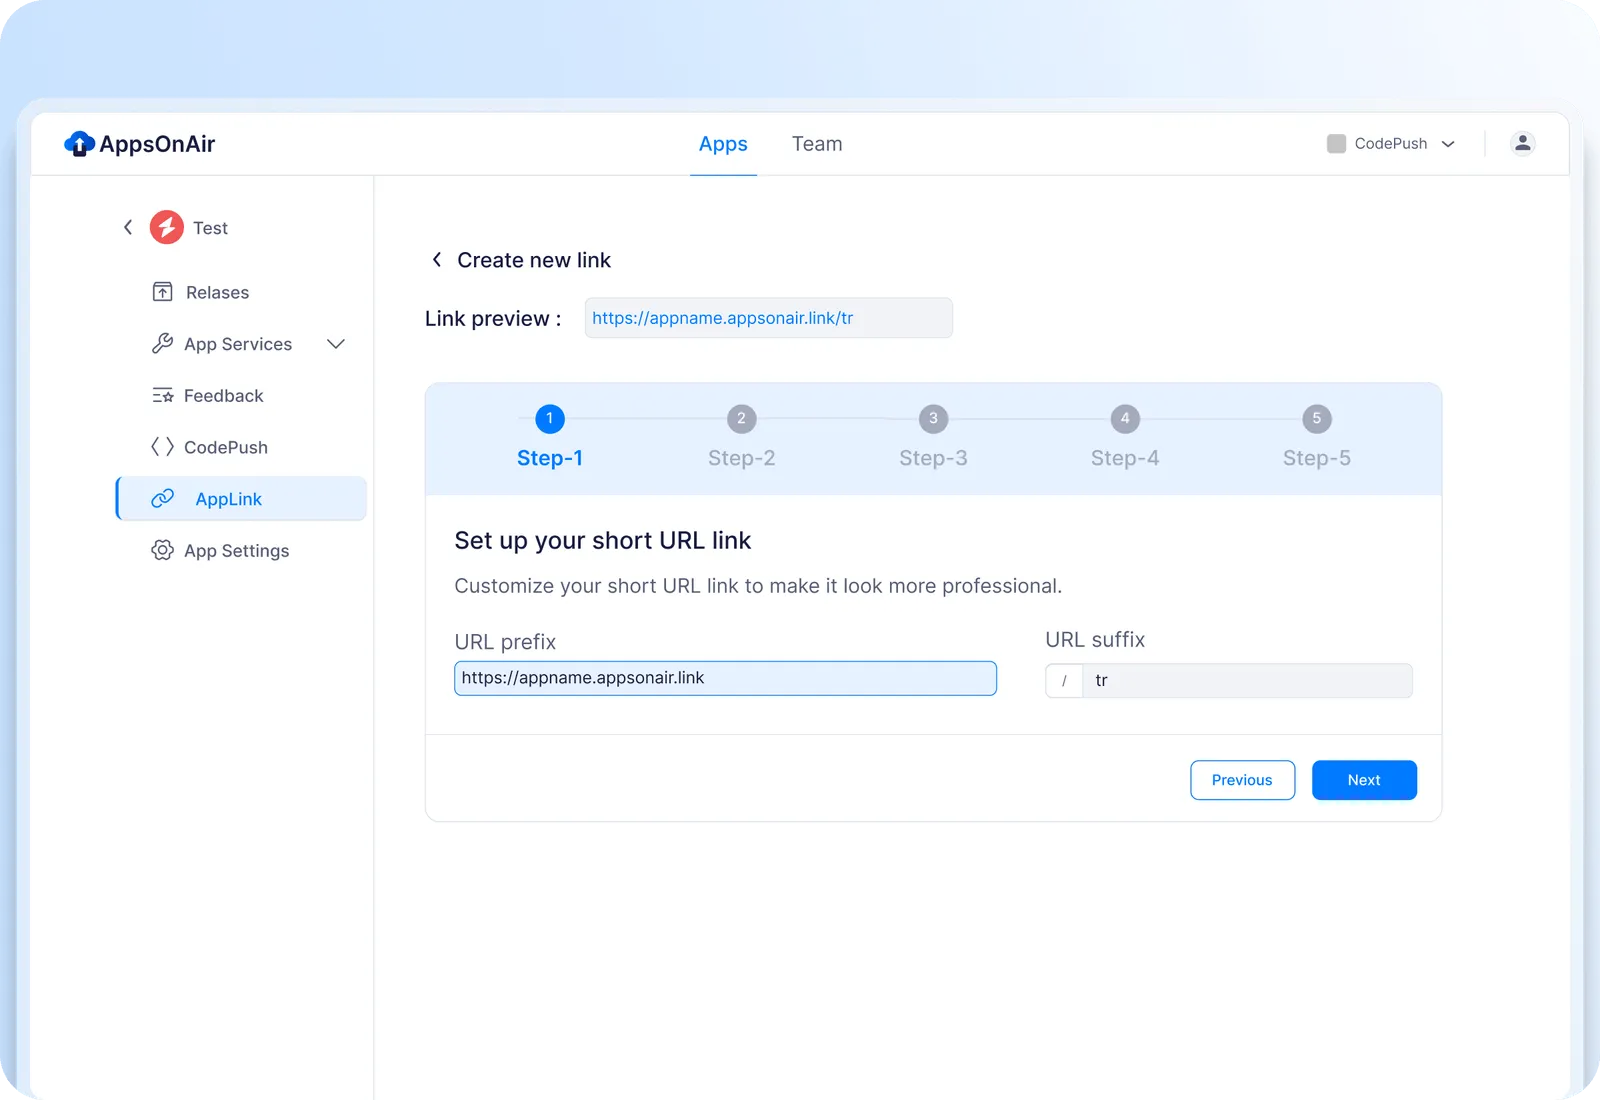Click the Test app name

click(x=210, y=228)
